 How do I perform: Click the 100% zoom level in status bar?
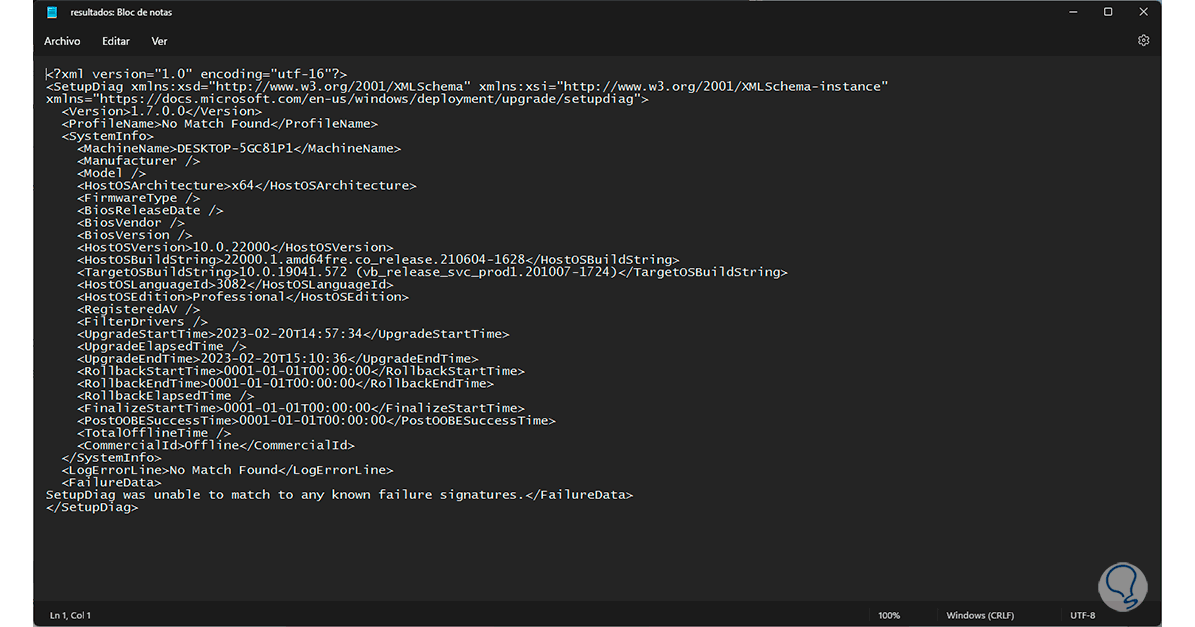889,615
